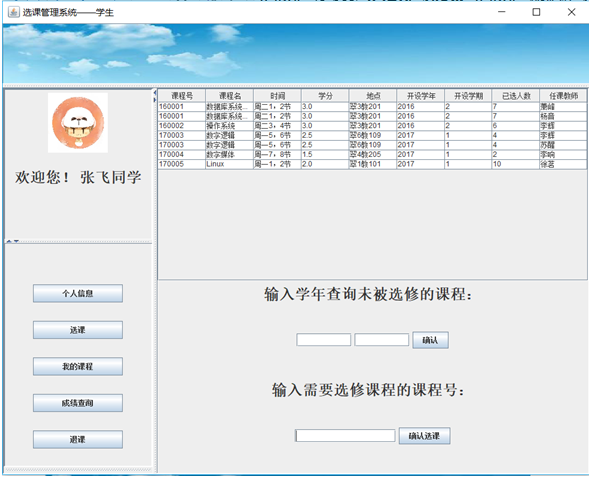Viewport: 590px width, 478px height.
Task: Select the Linux course name cell
Action: pos(230,164)
